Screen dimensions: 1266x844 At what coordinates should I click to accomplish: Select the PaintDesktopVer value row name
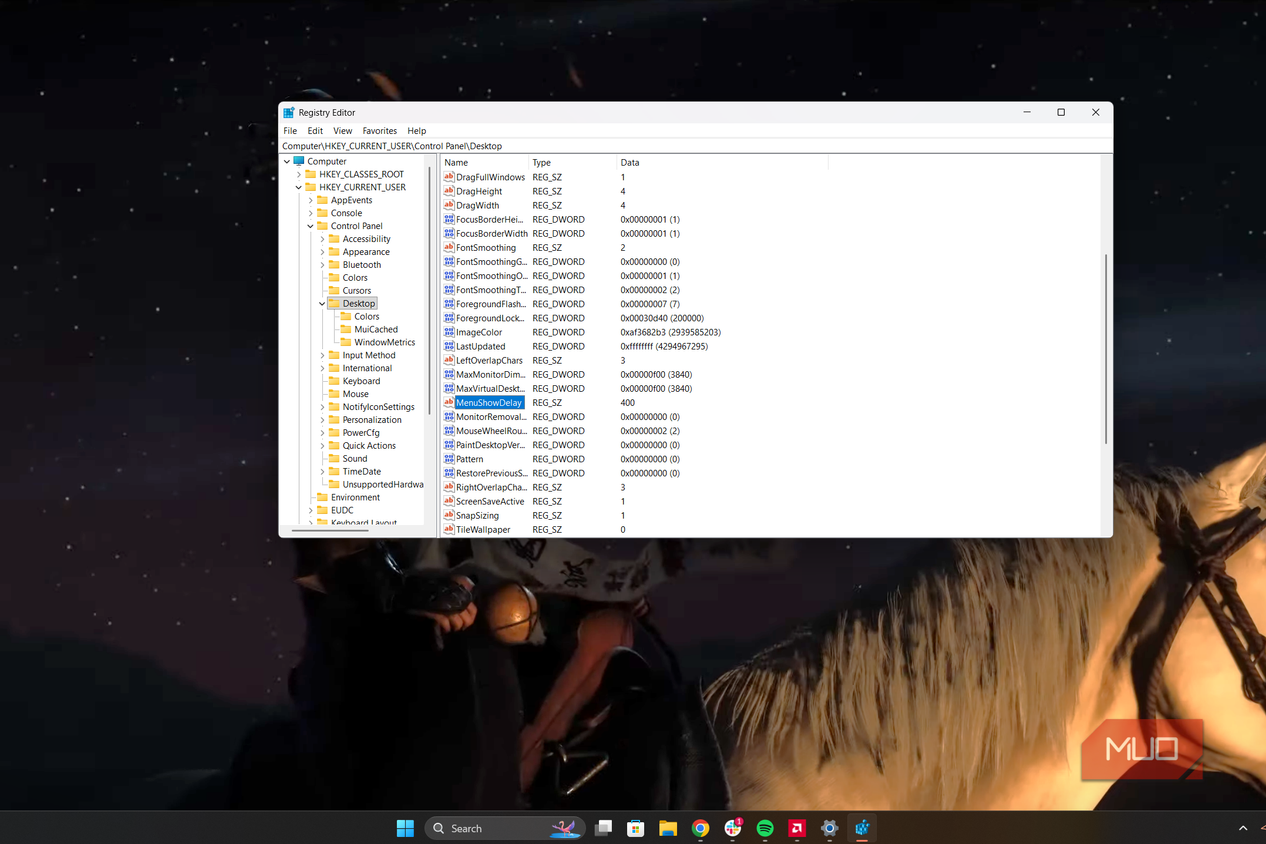pos(490,445)
